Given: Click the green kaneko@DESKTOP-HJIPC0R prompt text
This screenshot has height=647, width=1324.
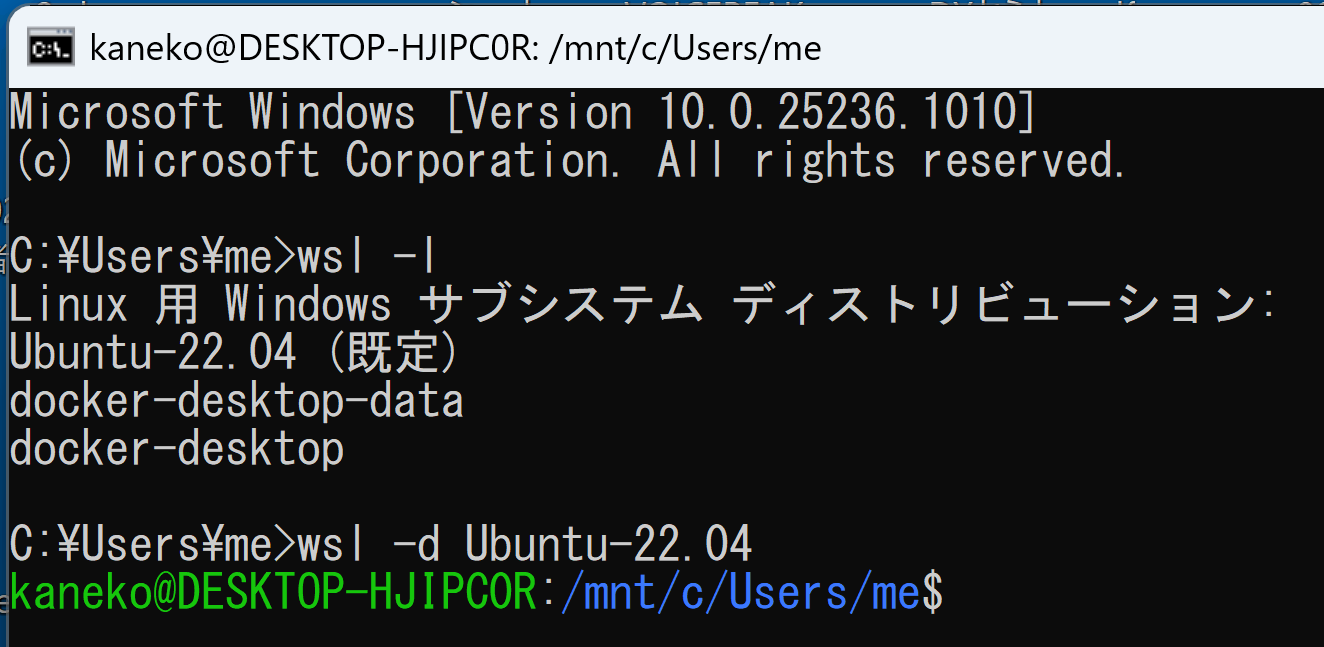Looking at the screenshot, I should [x=274, y=594].
